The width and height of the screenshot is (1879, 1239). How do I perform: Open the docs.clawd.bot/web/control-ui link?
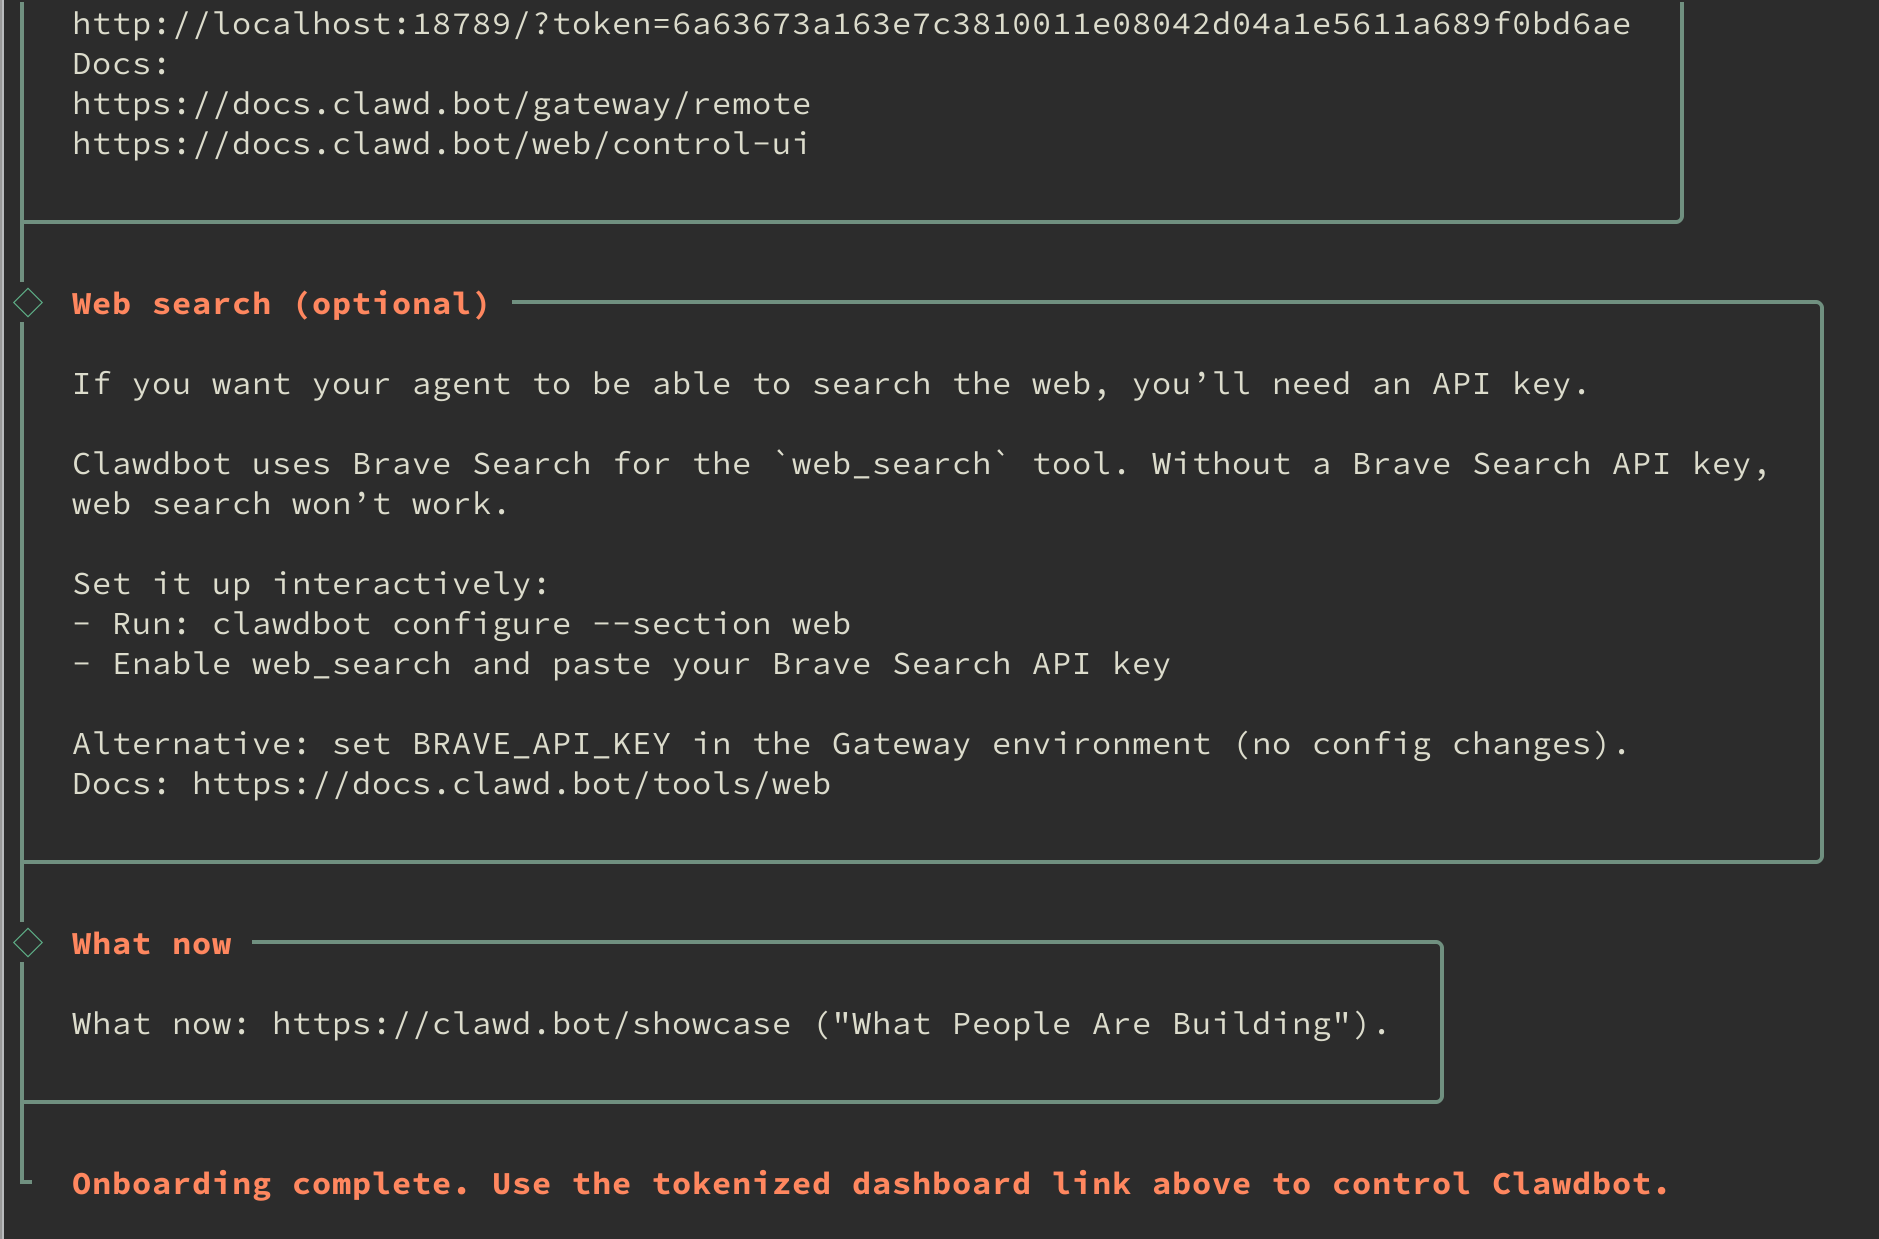click(440, 144)
